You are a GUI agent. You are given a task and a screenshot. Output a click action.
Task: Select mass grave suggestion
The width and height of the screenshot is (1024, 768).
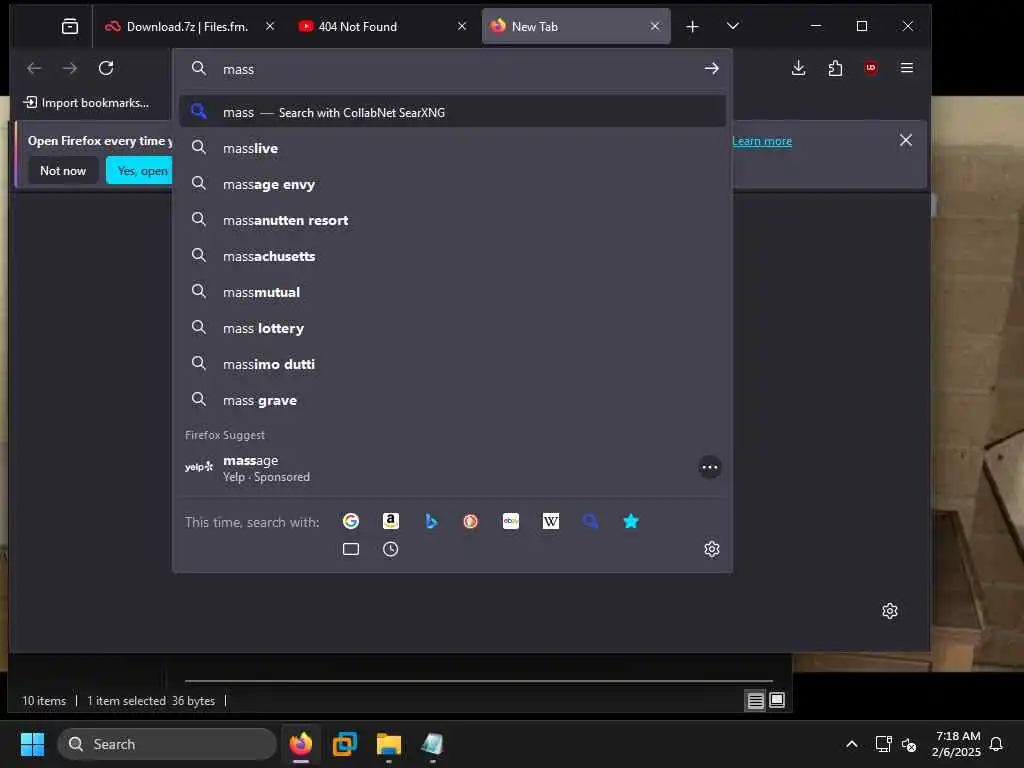pos(452,400)
